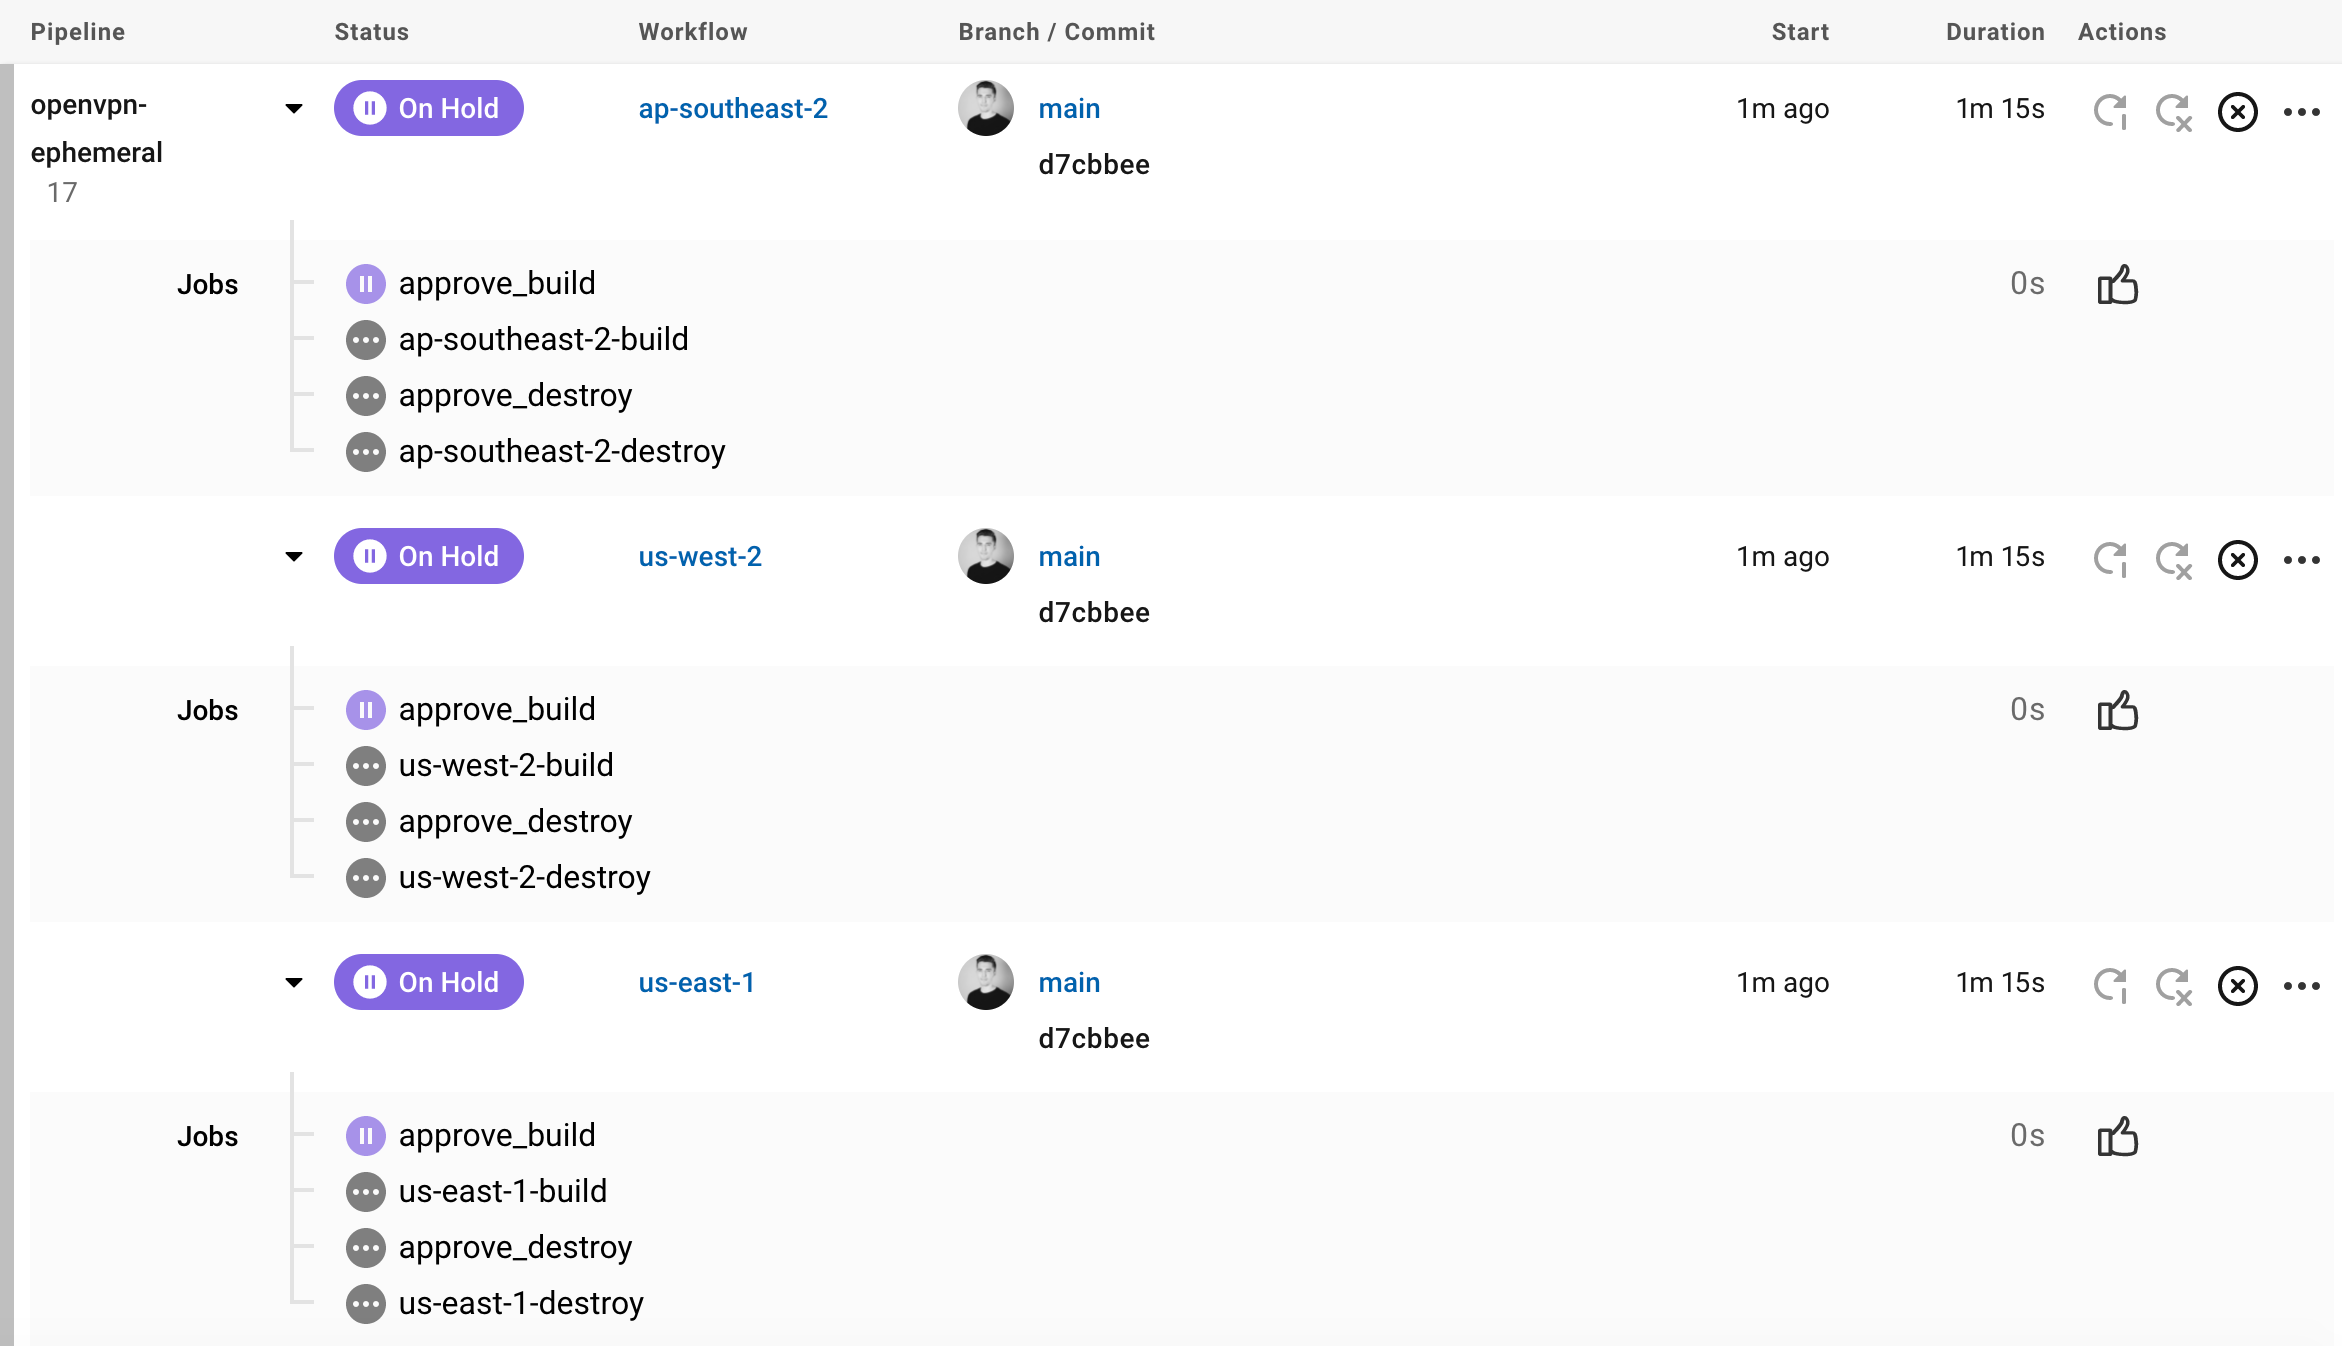The image size is (2342, 1346).
Task: Collapse the us-west-2 workflow jobs
Action: pyautogui.click(x=294, y=556)
